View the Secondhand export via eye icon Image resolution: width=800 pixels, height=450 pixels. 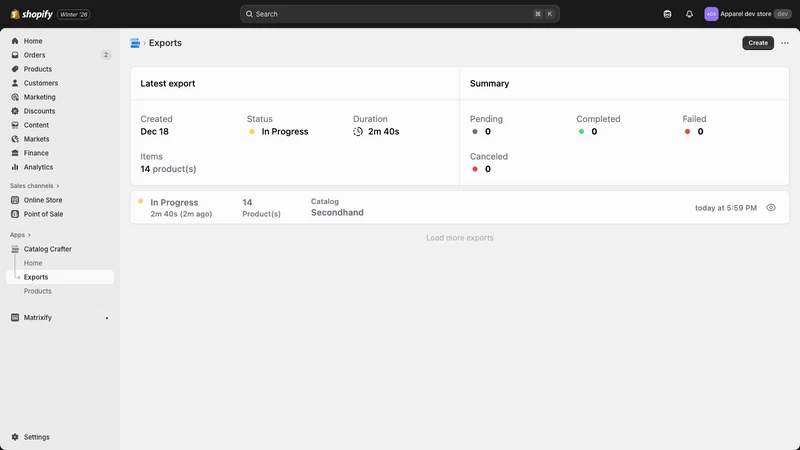(x=771, y=208)
